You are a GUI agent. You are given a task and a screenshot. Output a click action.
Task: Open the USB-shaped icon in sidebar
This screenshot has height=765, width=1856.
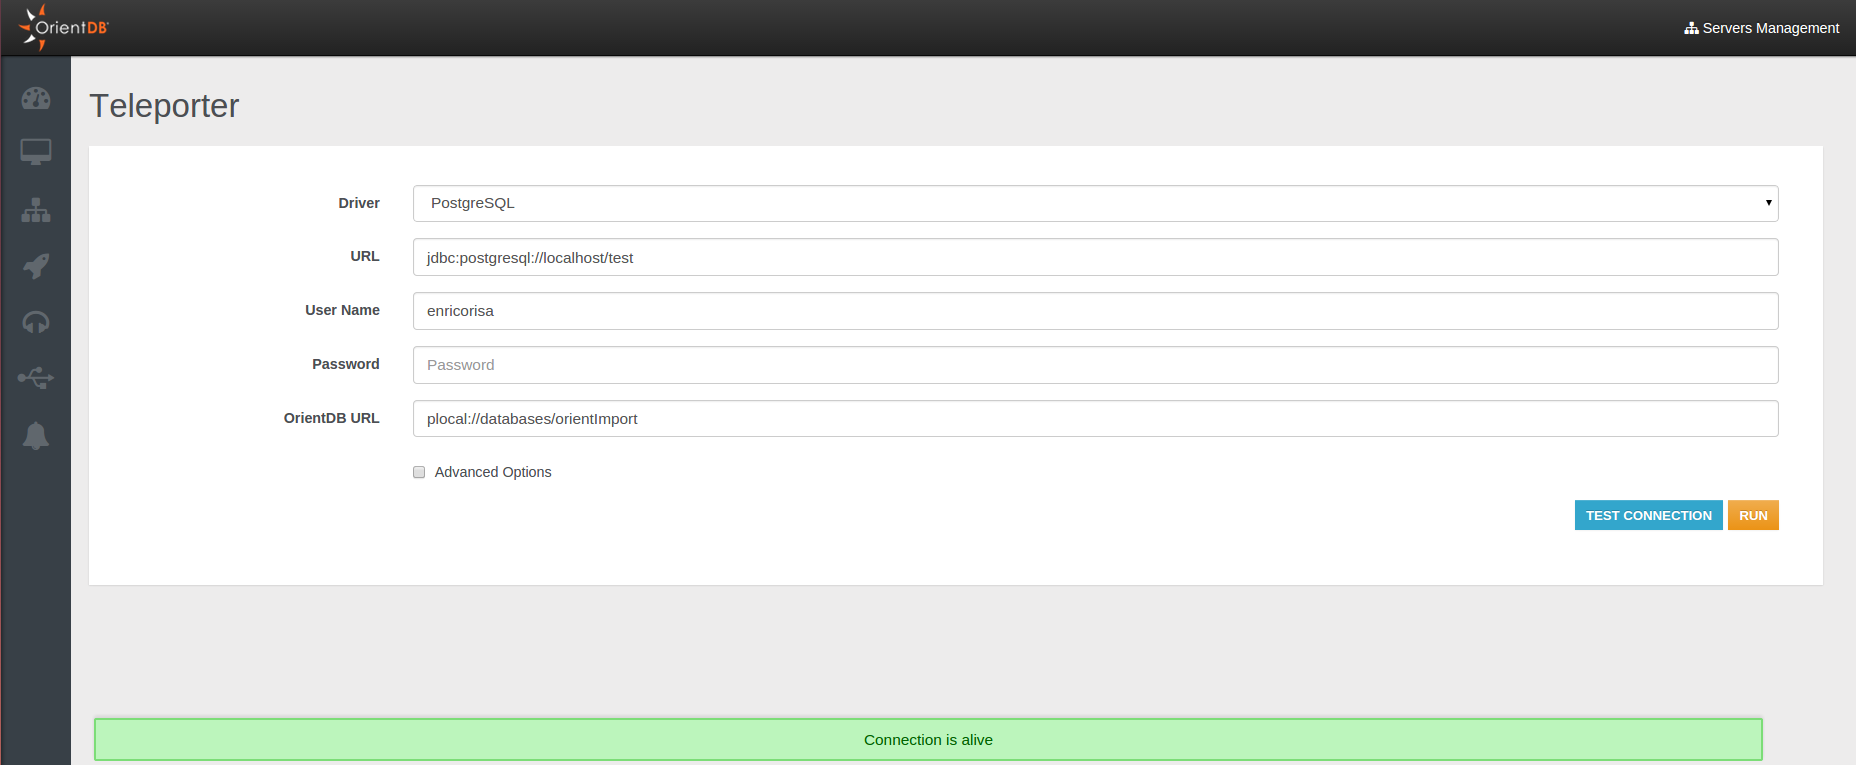(x=36, y=378)
